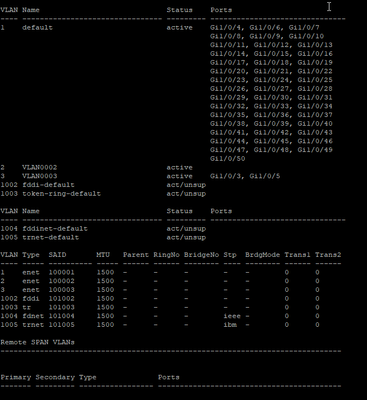The image size is (367, 400).
Task: Click port Gi1/0/4 in the list
Action: pos(228,28)
